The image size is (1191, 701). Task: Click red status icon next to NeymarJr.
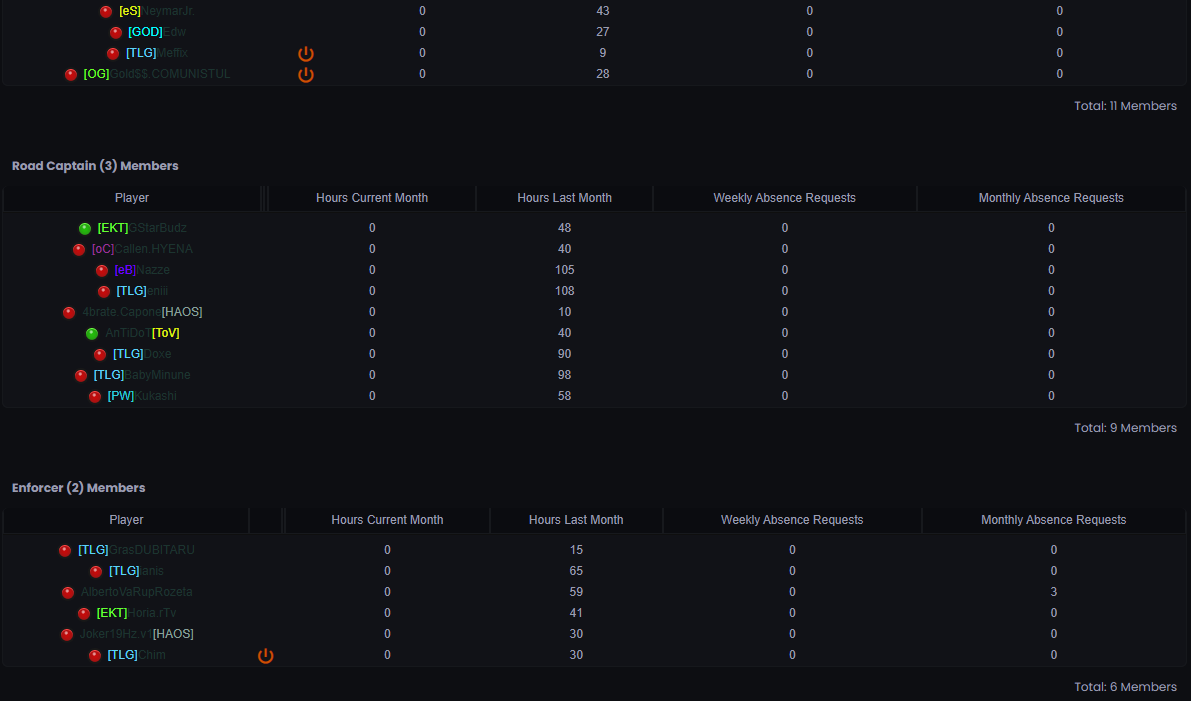point(106,11)
